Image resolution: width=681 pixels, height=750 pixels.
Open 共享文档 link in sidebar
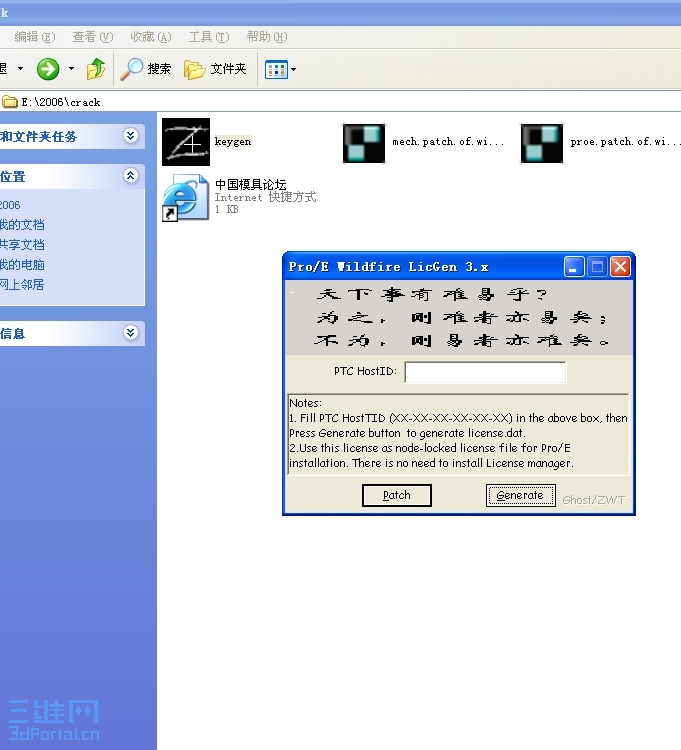22,245
